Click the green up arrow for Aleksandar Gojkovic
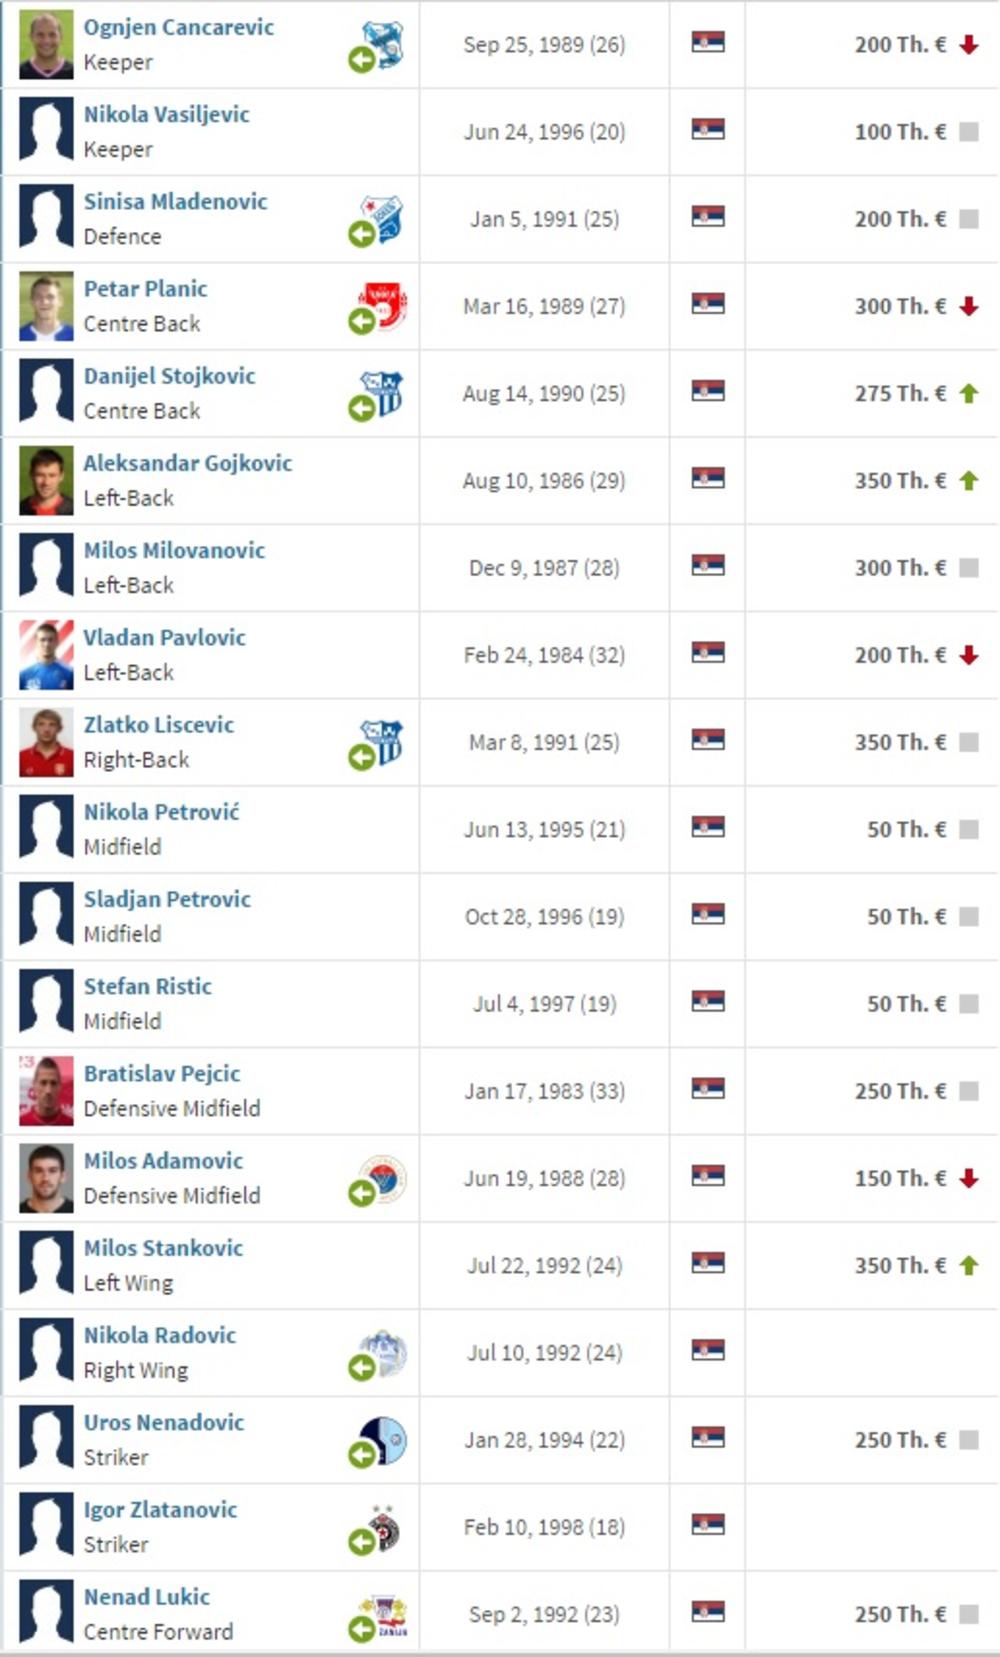Image resolution: width=1000 pixels, height=1657 pixels. click(968, 481)
